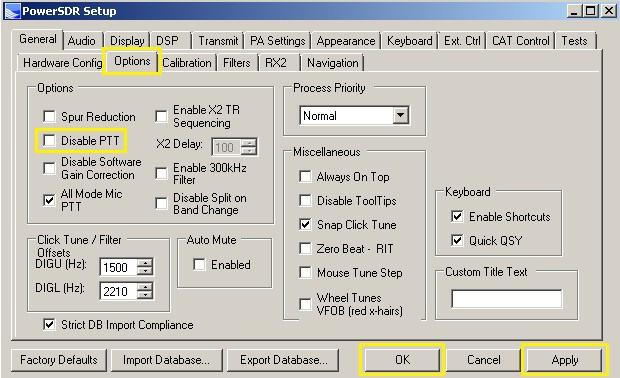Toggle Disable ToolTips checkbox
This screenshot has width=620, height=378.
click(305, 200)
